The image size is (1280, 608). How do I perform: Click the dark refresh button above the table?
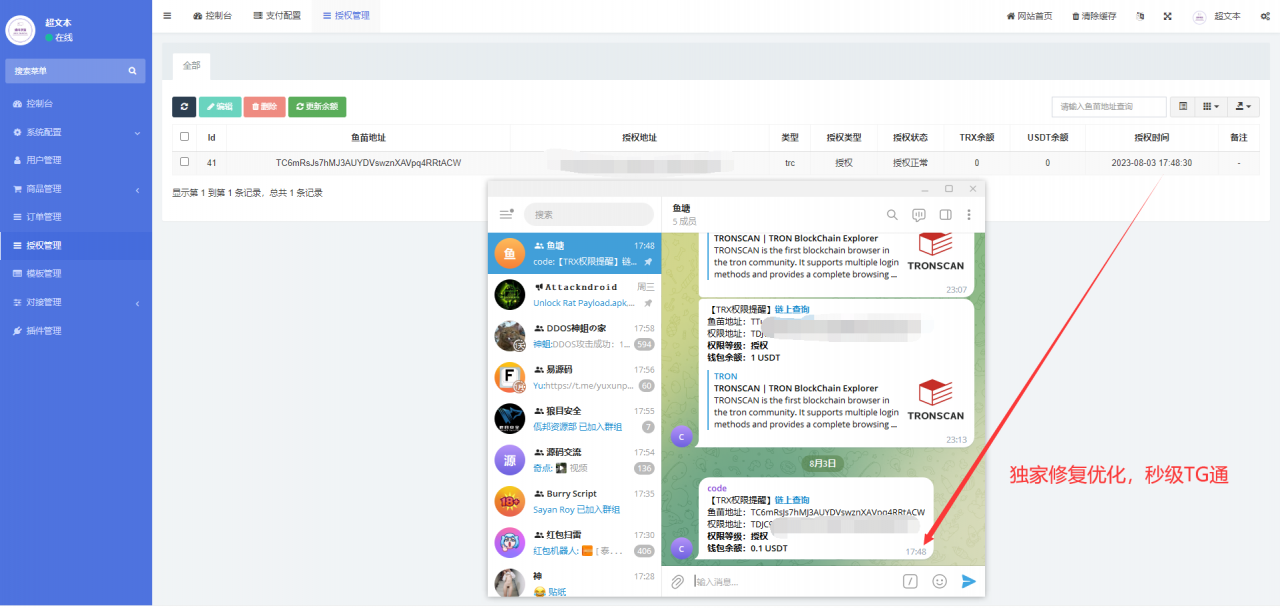coord(184,107)
